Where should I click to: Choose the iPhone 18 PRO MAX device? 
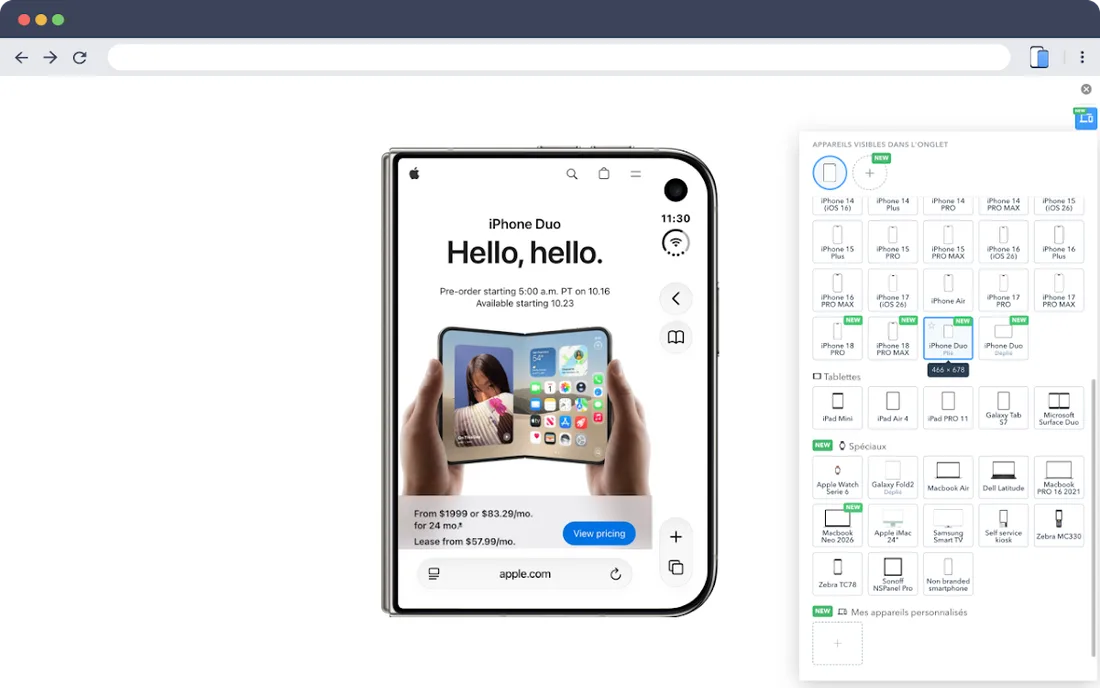[892, 338]
